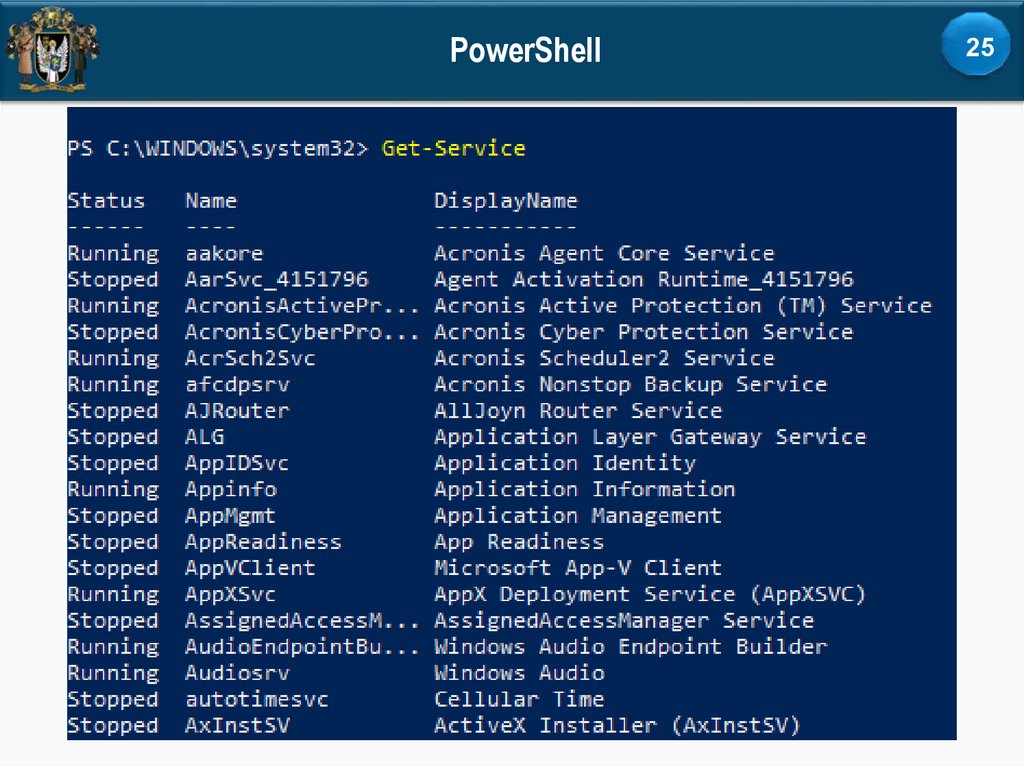Viewport: 1024px width, 767px height.
Task: Click Windows Audio Endpoint Builder display name
Action: coord(630,647)
